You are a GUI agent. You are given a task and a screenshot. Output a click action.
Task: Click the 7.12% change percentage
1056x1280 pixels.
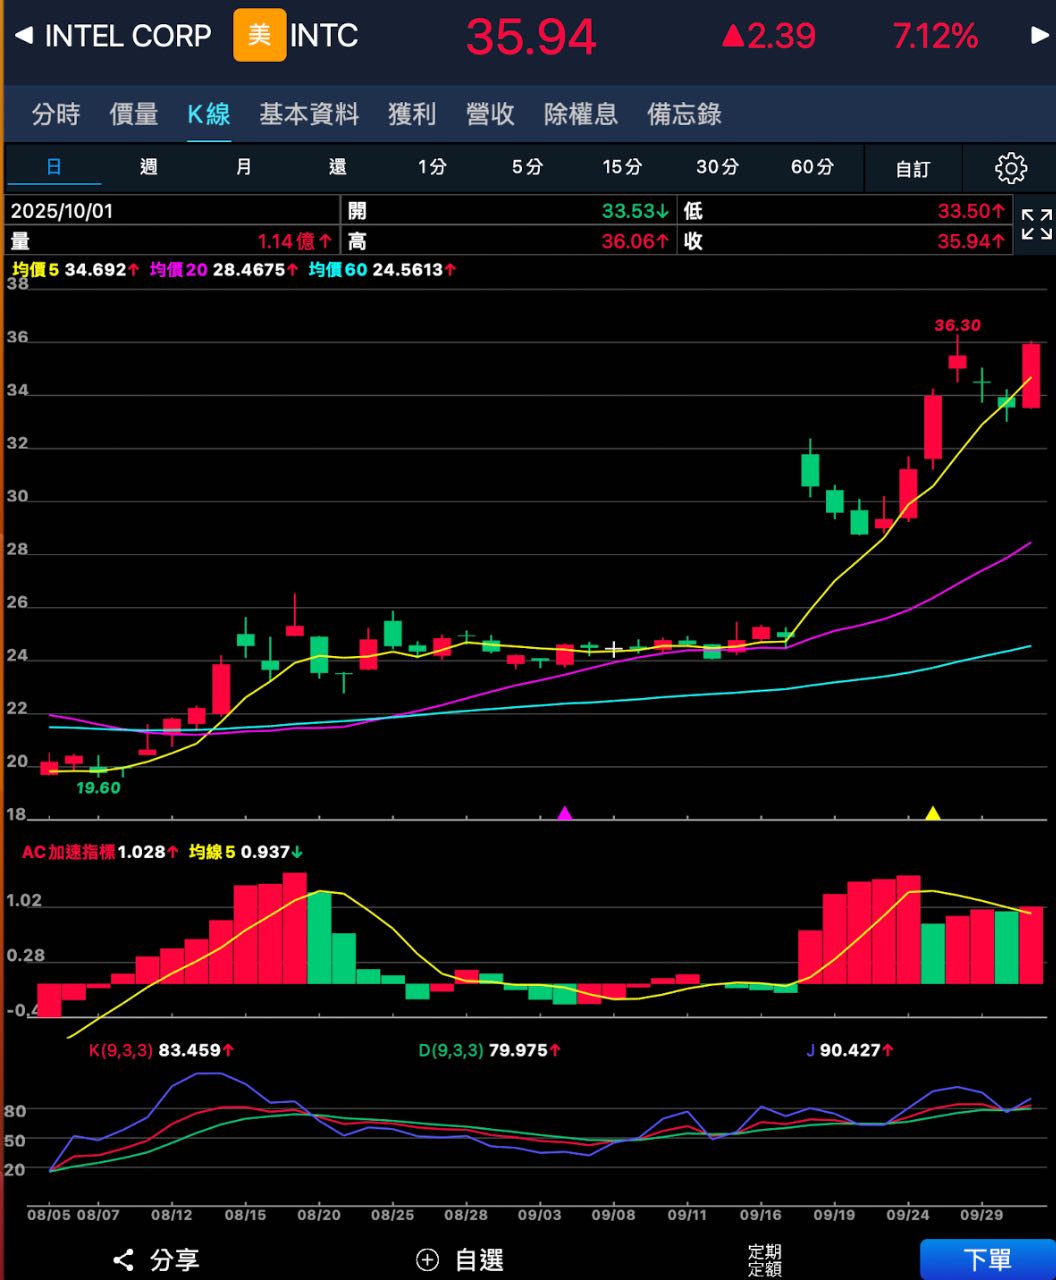[x=935, y=37]
